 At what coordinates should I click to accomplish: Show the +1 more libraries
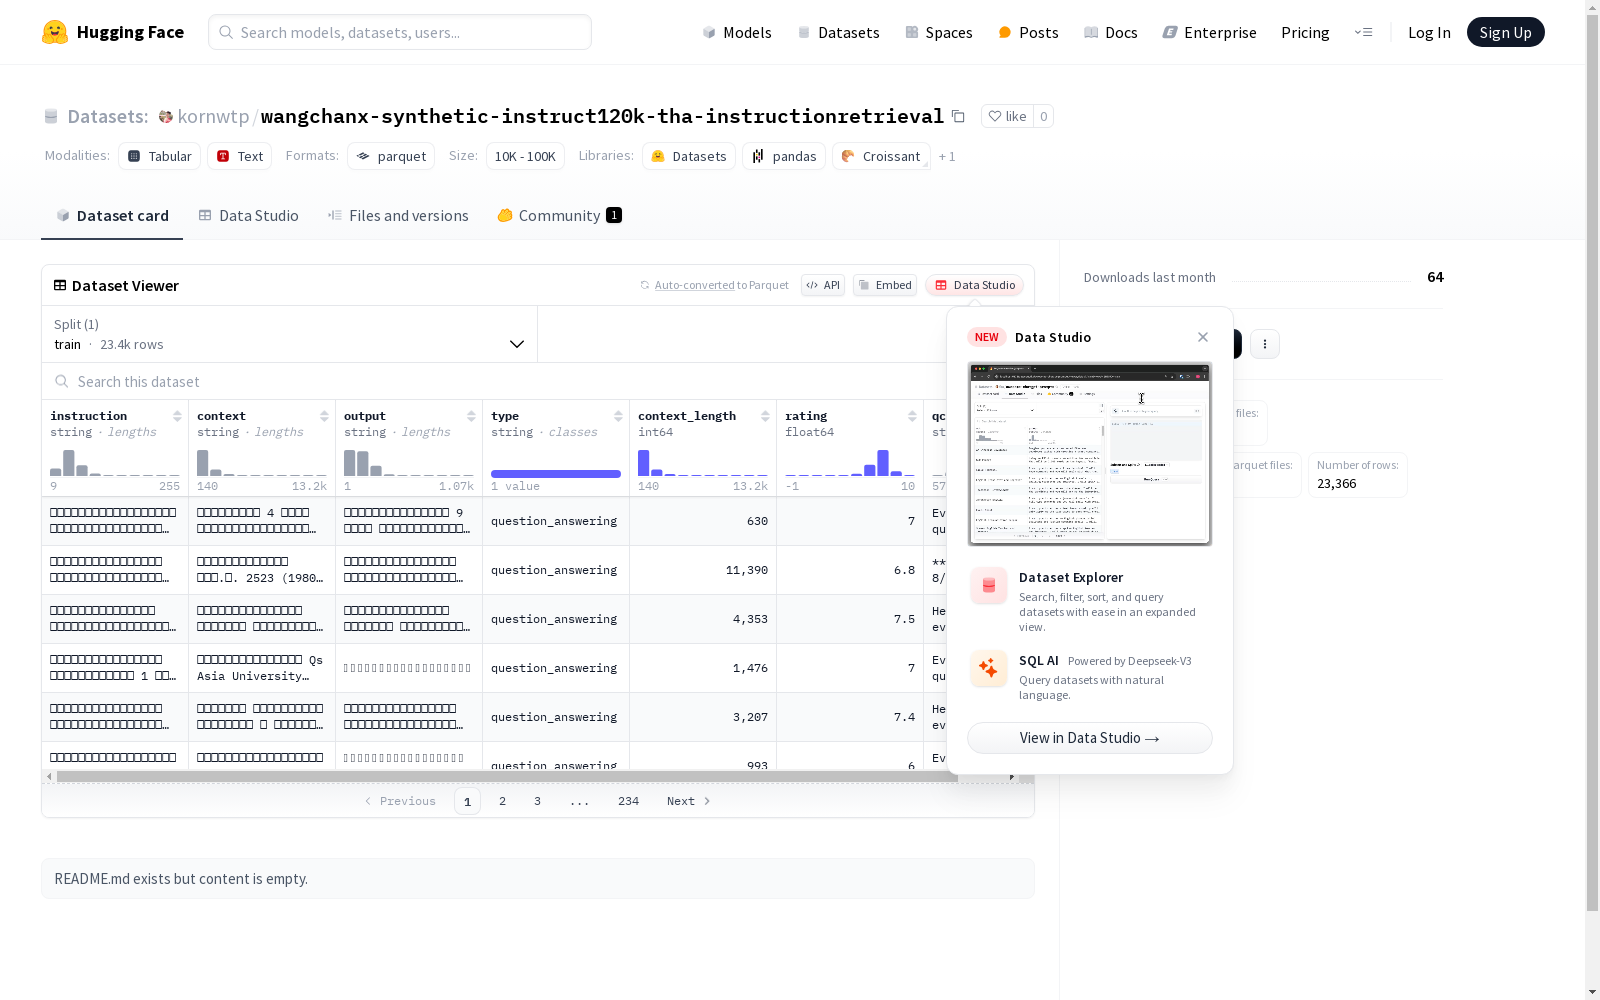[947, 157]
